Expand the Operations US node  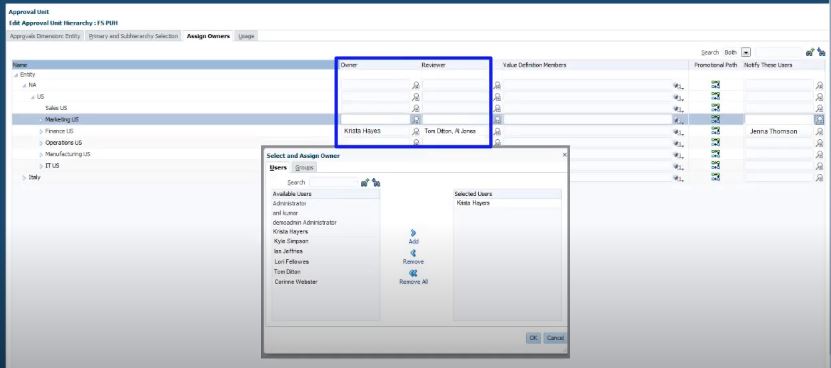[x=41, y=143]
